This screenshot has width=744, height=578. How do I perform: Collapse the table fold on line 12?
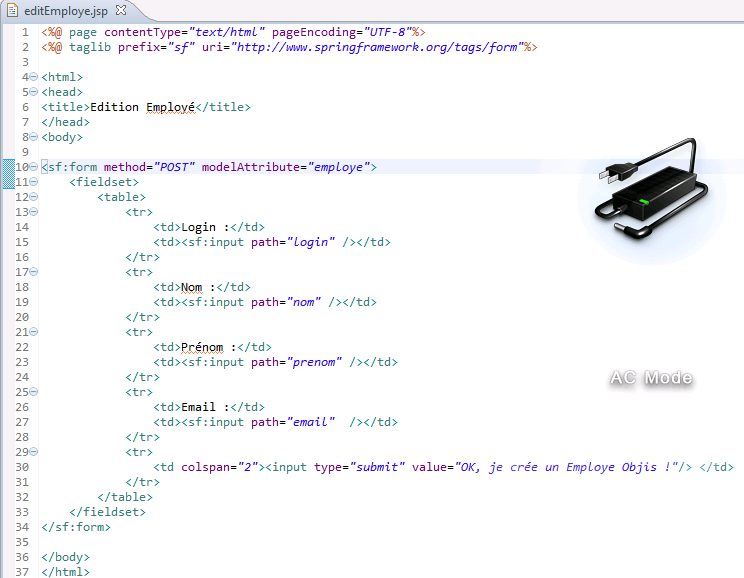coord(34,197)
